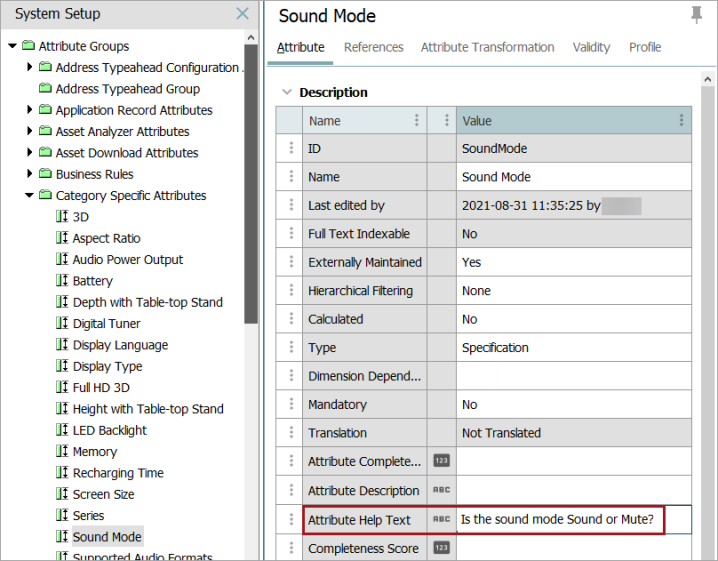
Task: Expand Asset Analyzer Attributes folder
Action: pyautogui.click(x=30, y=131)
